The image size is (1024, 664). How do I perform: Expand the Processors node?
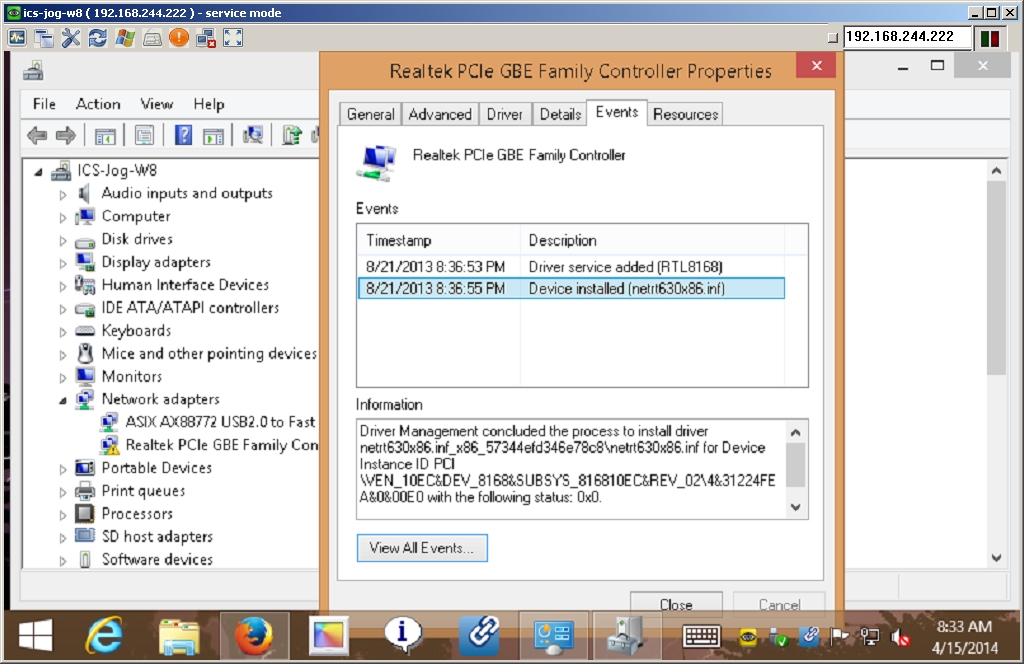pos(63,514)
